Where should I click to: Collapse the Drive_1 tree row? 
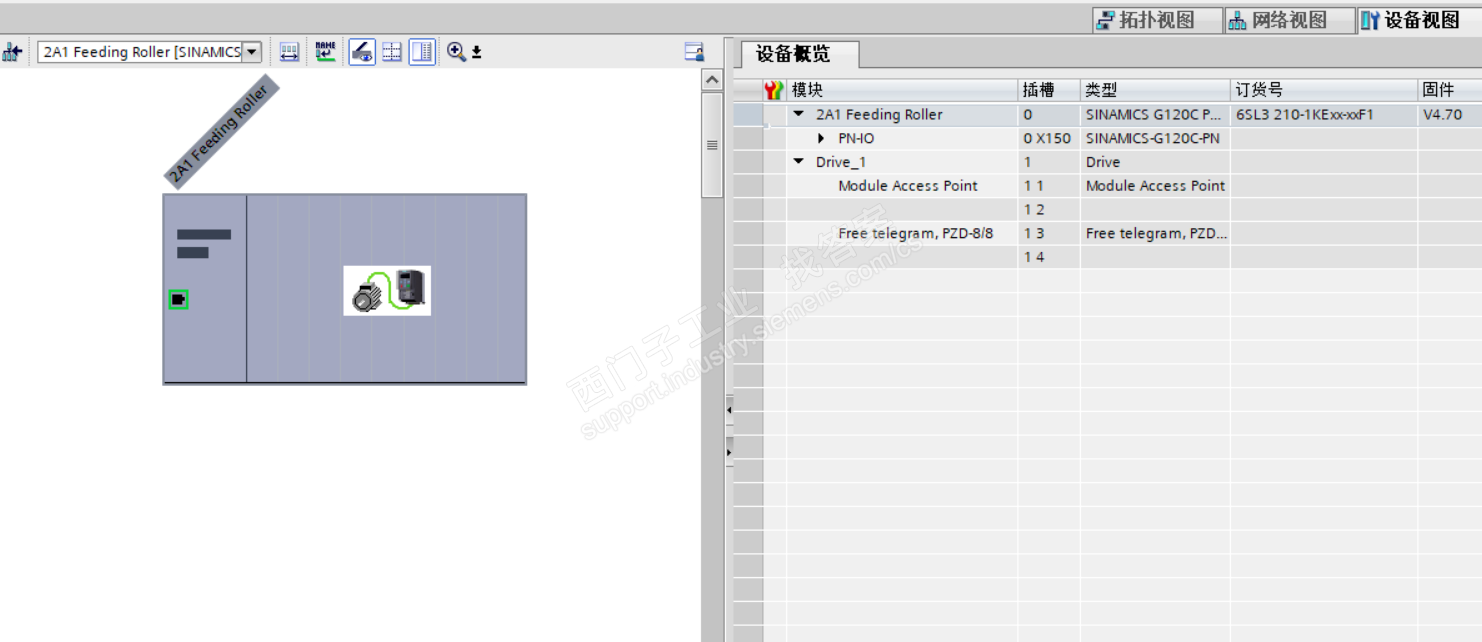click(798, 162)
